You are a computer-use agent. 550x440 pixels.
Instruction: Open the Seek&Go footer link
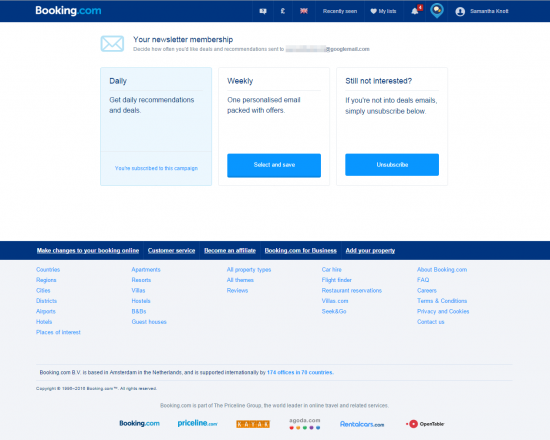click(334, 311)
